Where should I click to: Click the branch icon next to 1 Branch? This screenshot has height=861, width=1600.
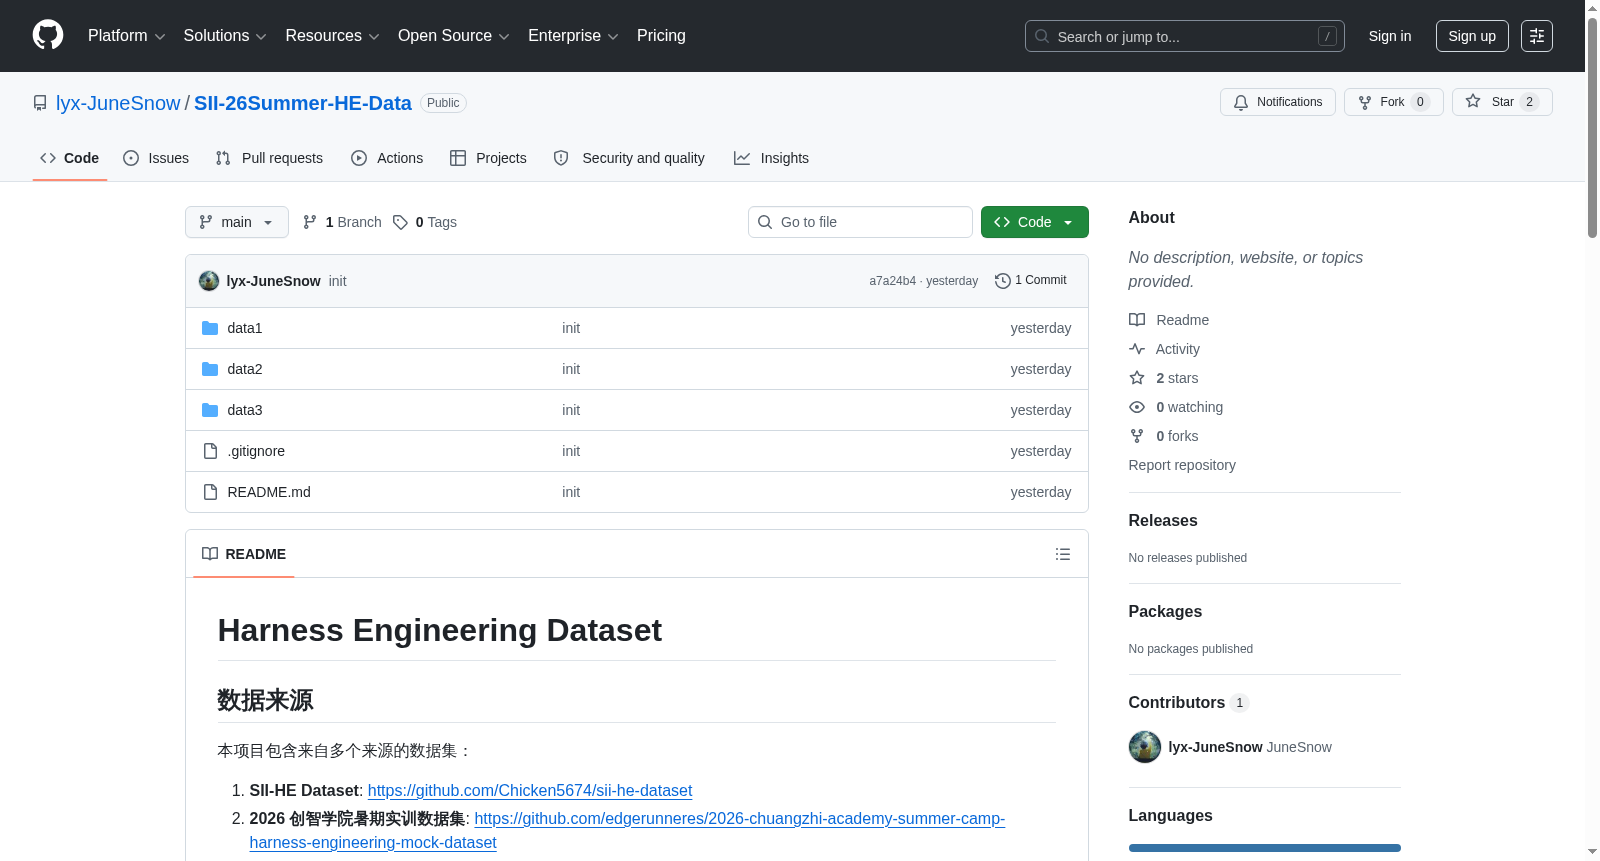pyautogui.click(x=310, y=222)
